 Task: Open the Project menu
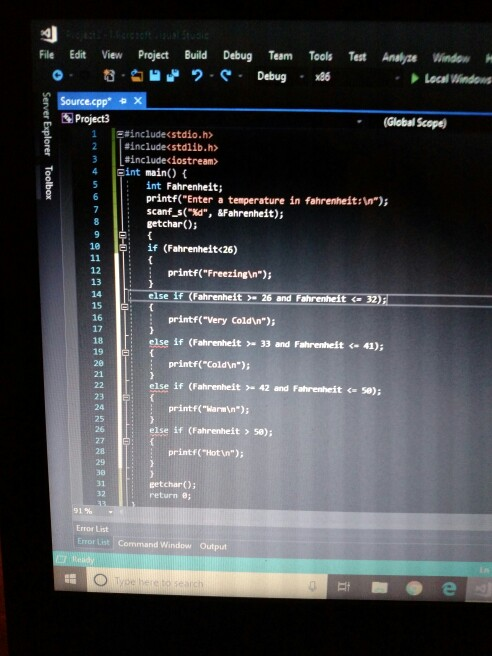click(x=153, y=55)
